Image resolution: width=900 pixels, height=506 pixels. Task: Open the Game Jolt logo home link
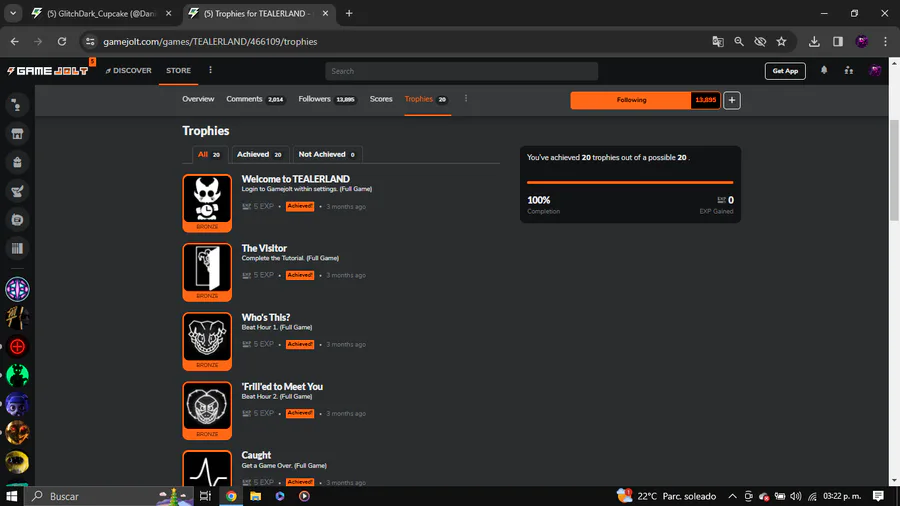(47, 71)
